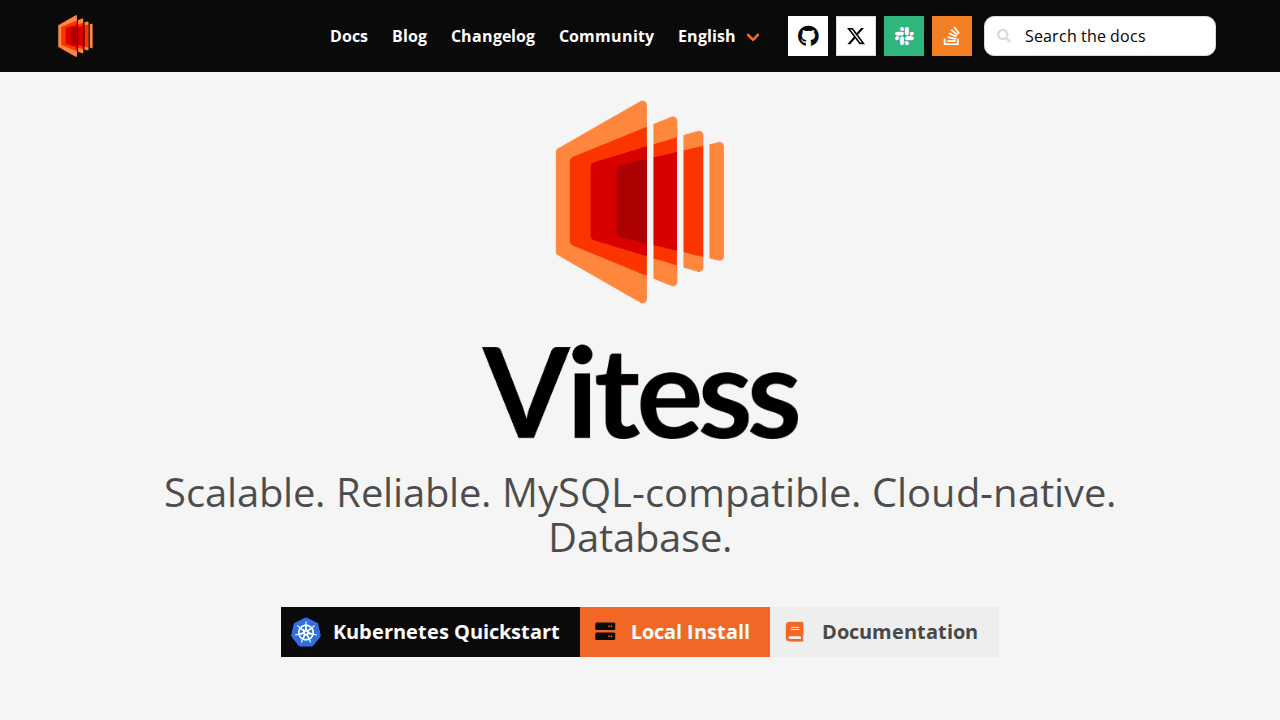Click the Kubernetes Quickstart button
The width and height of the screenshot is (1280, 720).
[430, 632]
